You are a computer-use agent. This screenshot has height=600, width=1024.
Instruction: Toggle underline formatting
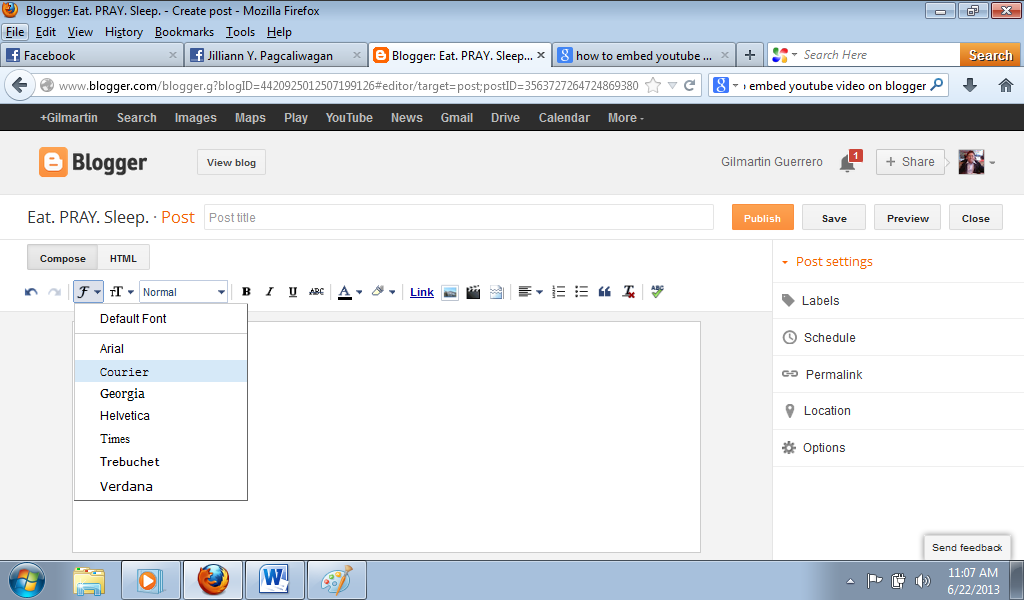(293, 292)
